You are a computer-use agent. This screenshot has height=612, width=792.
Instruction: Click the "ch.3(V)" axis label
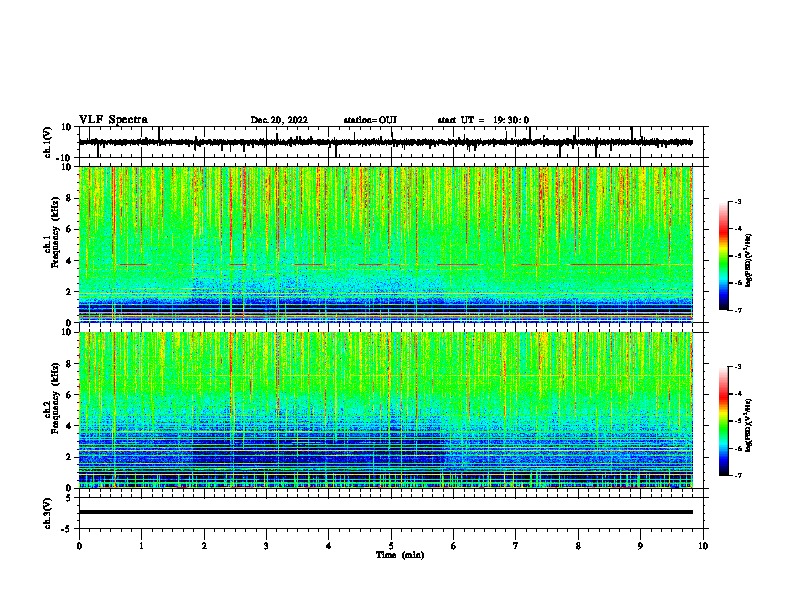[x=48, y=514]
